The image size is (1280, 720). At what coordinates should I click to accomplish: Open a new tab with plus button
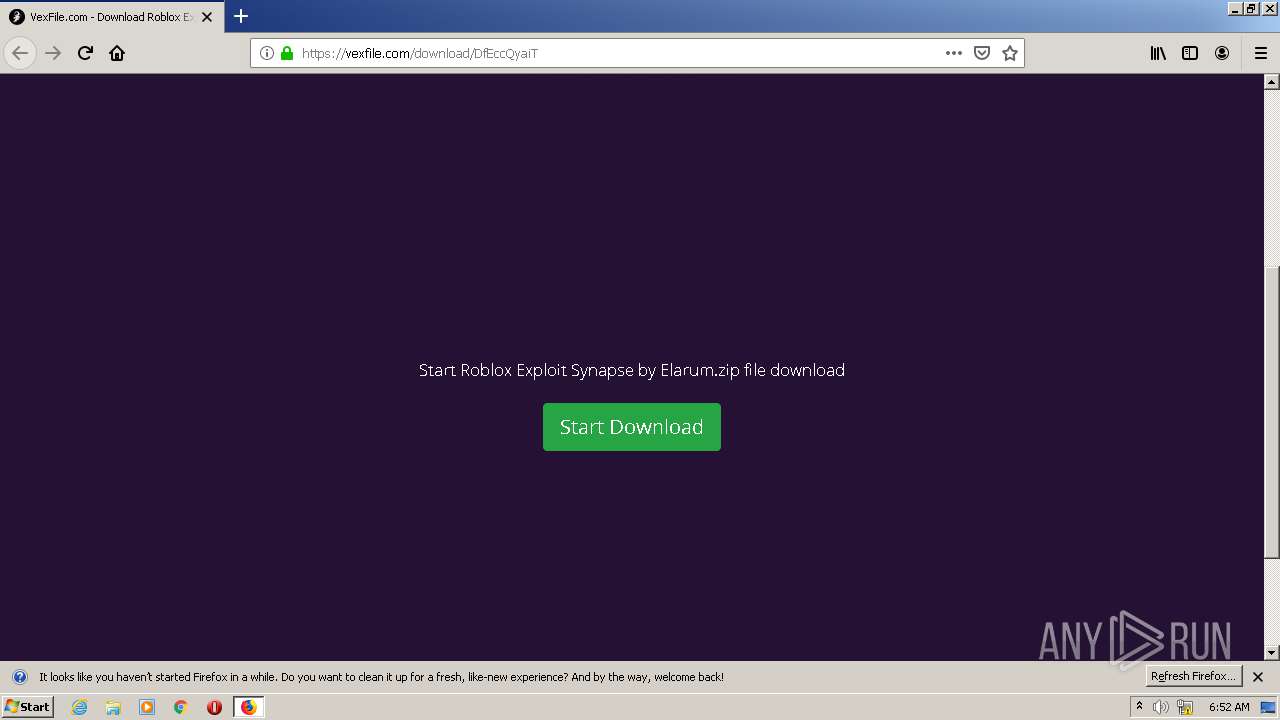coord(241,16)
